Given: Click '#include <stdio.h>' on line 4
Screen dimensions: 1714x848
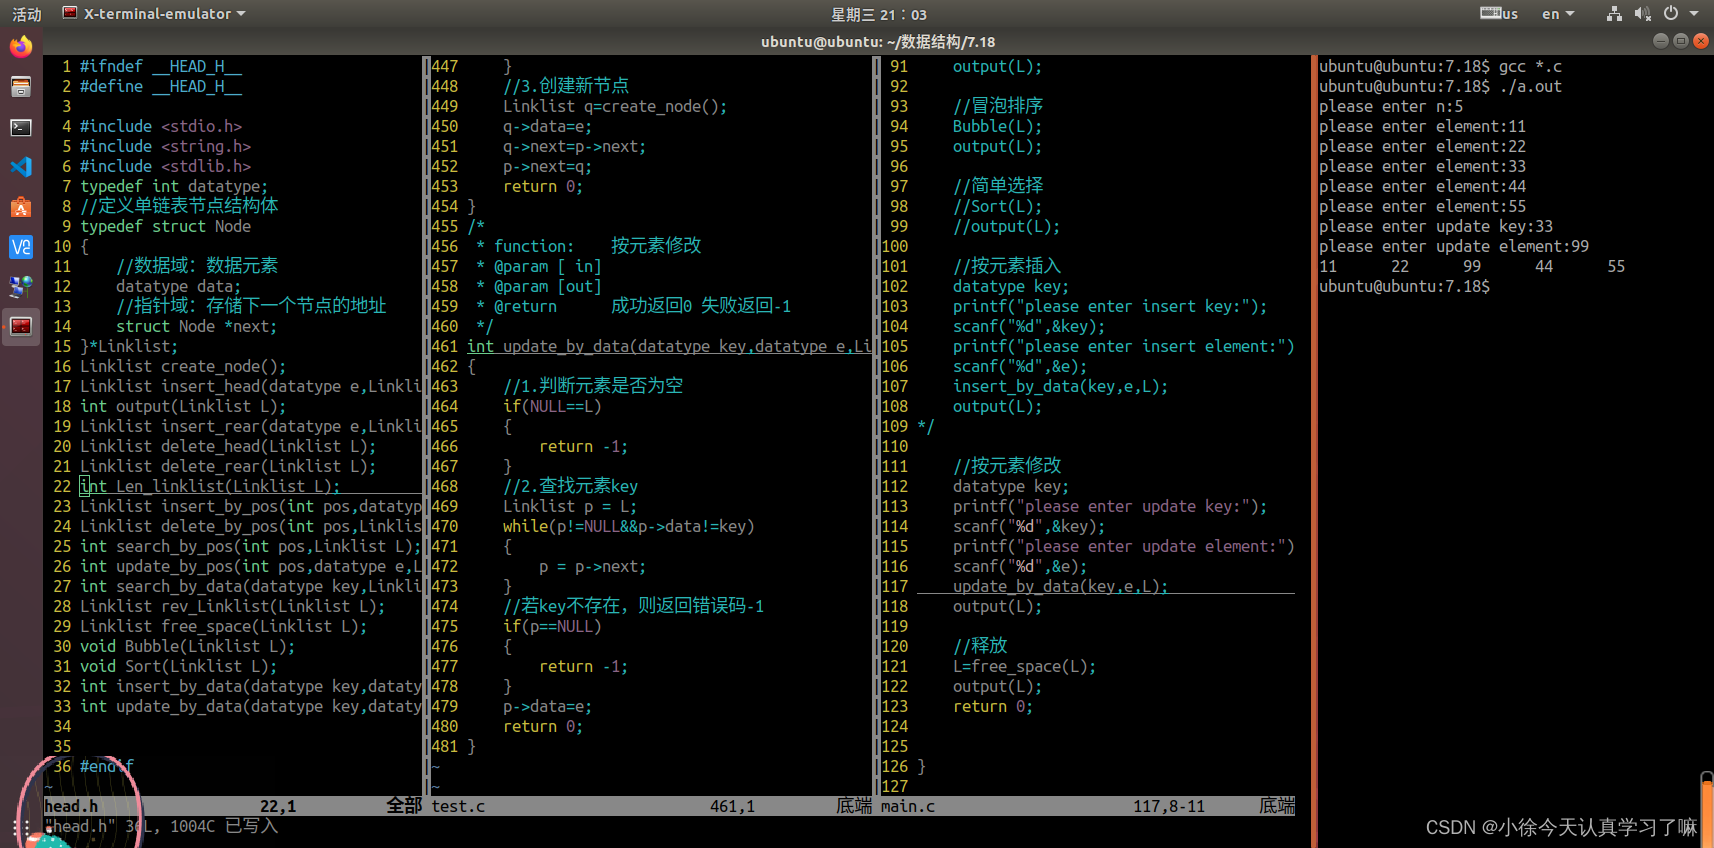Looking at the screenshot, I should point(161,126).
